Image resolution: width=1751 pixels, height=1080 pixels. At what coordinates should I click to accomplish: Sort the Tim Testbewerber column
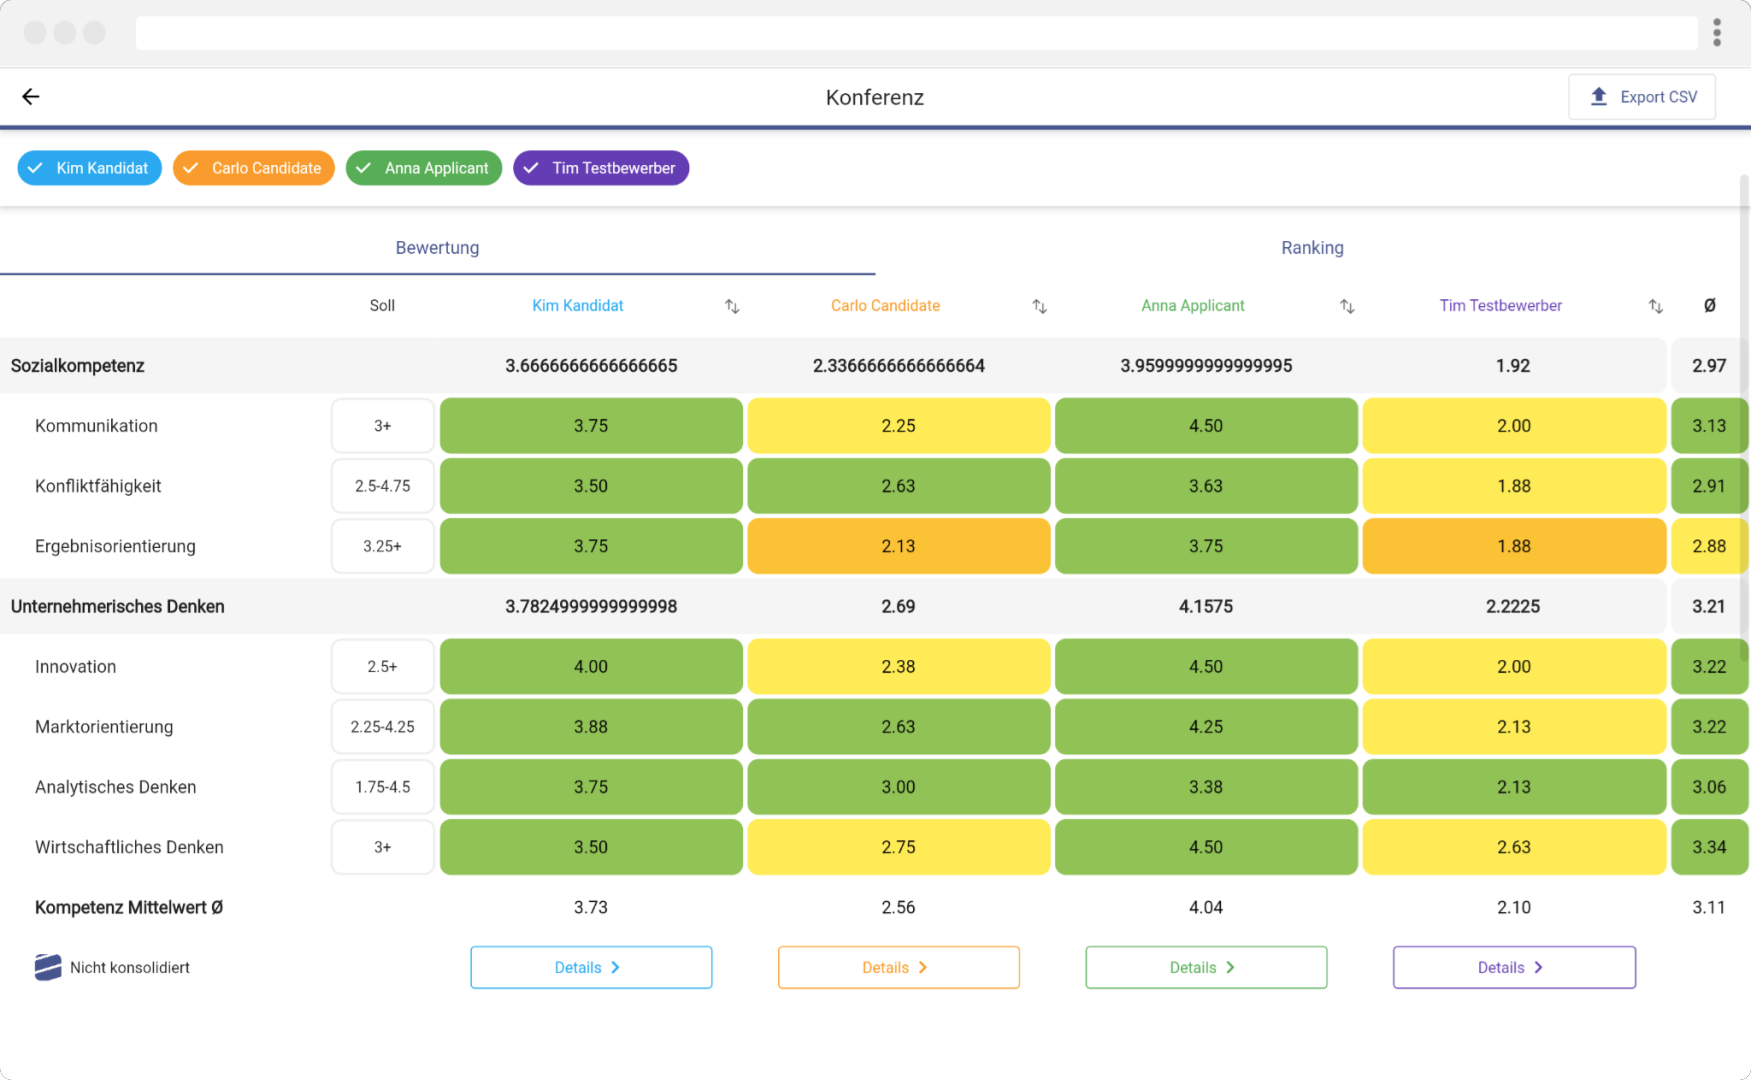(1654, 306)
